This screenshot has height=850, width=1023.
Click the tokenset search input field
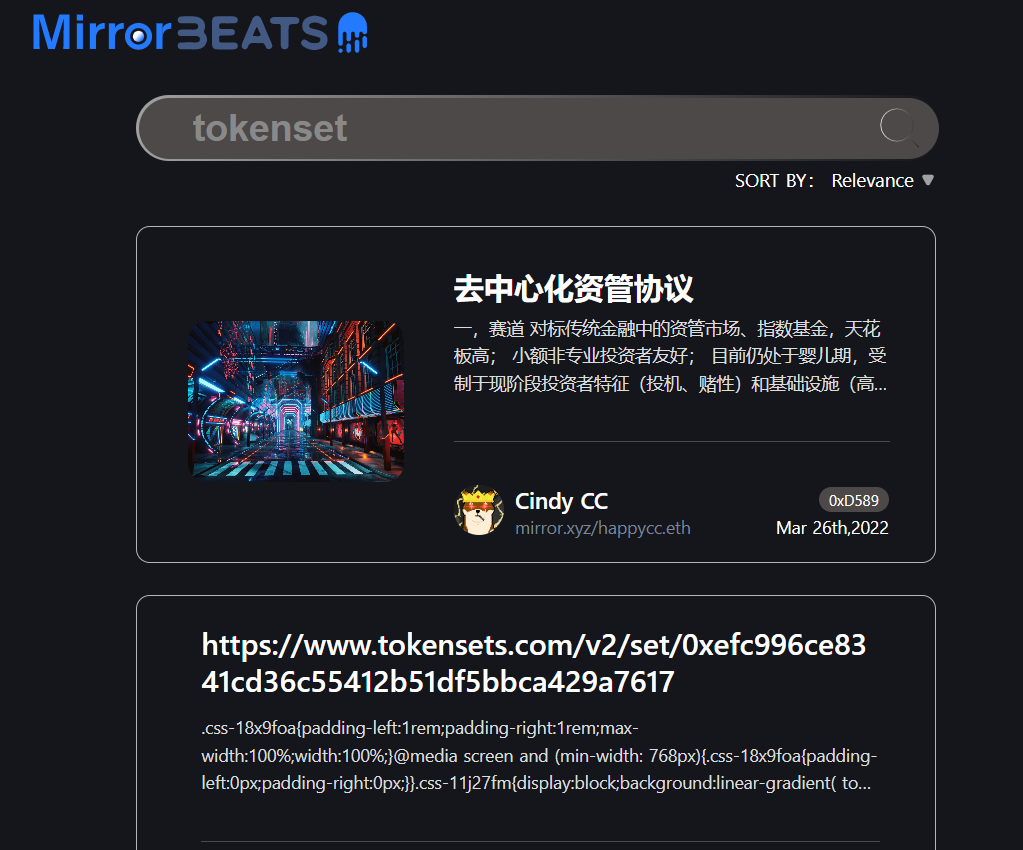(x=536, y=128)
